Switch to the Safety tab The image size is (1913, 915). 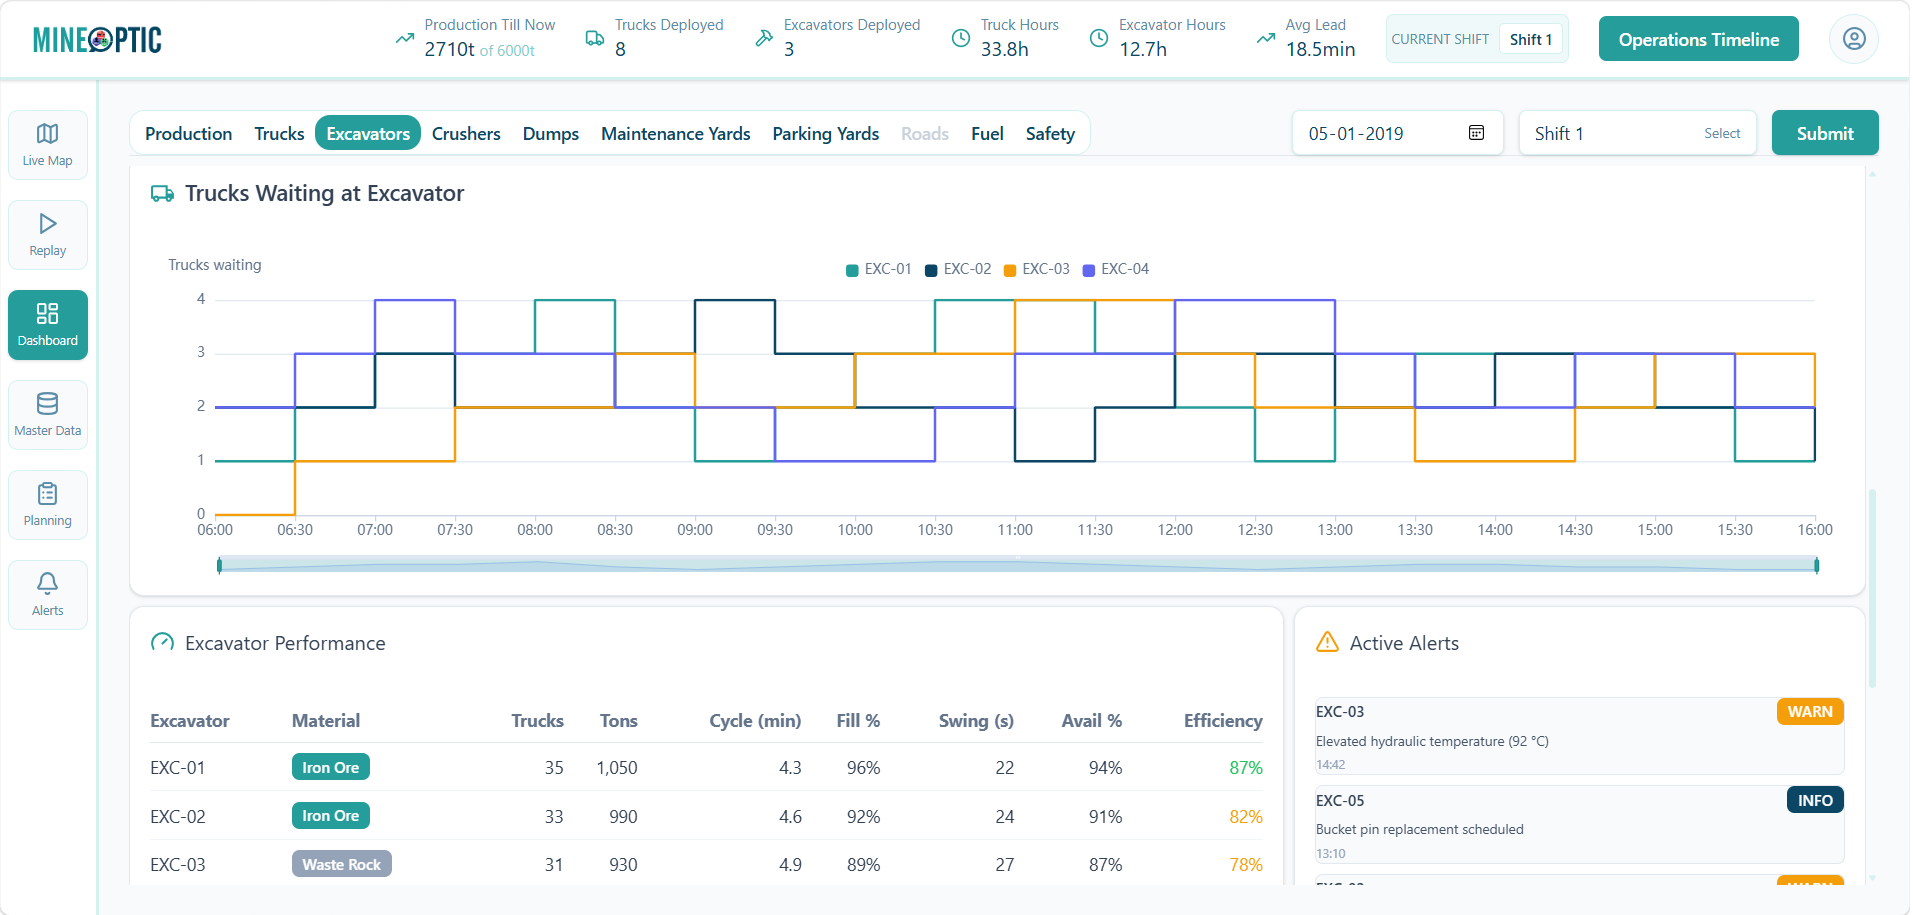pyautogui.click(x=1050, y=134)
